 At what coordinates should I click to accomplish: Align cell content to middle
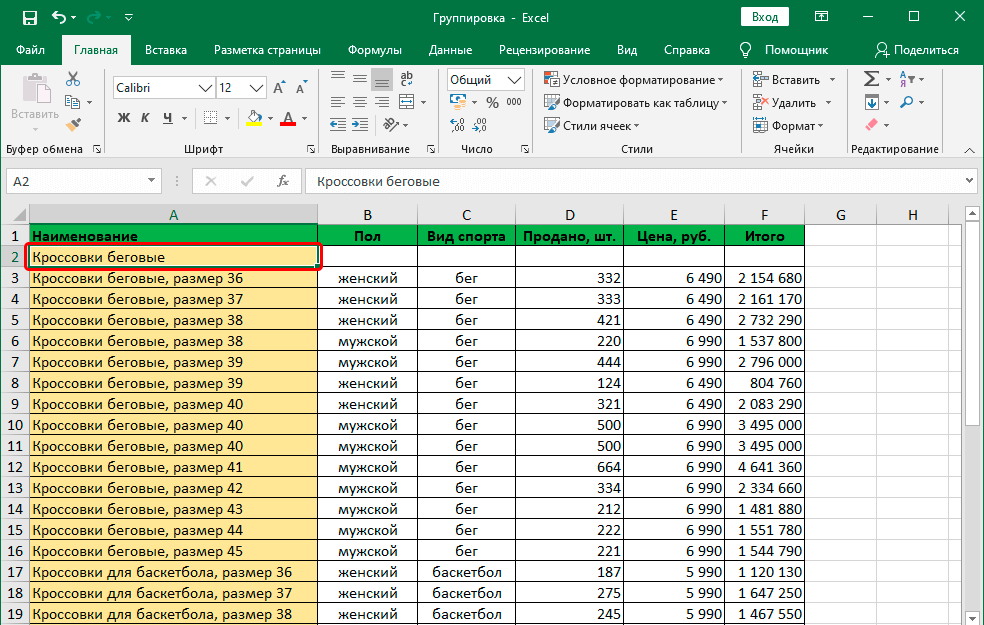pos(360,79)
